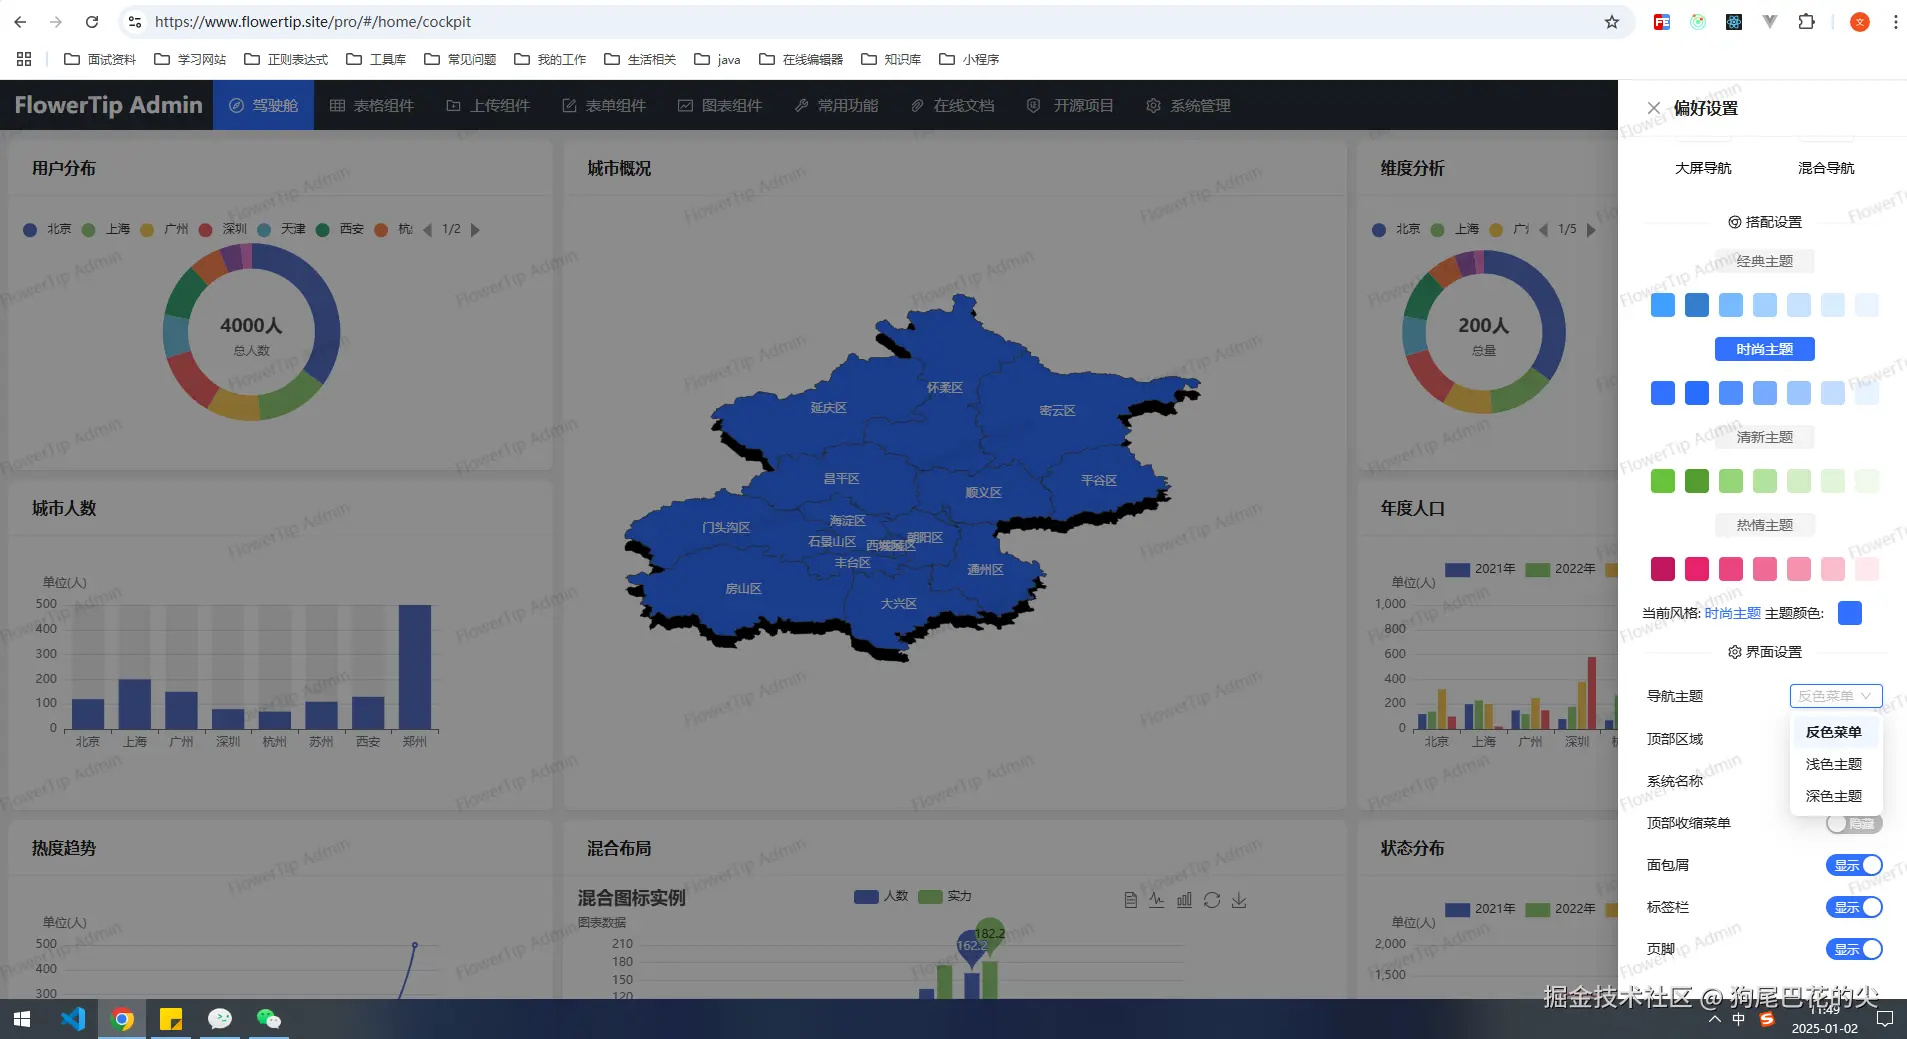
Task: Click the restore icon on 混合图标实例 chart
Action: tap(1212, 900)
